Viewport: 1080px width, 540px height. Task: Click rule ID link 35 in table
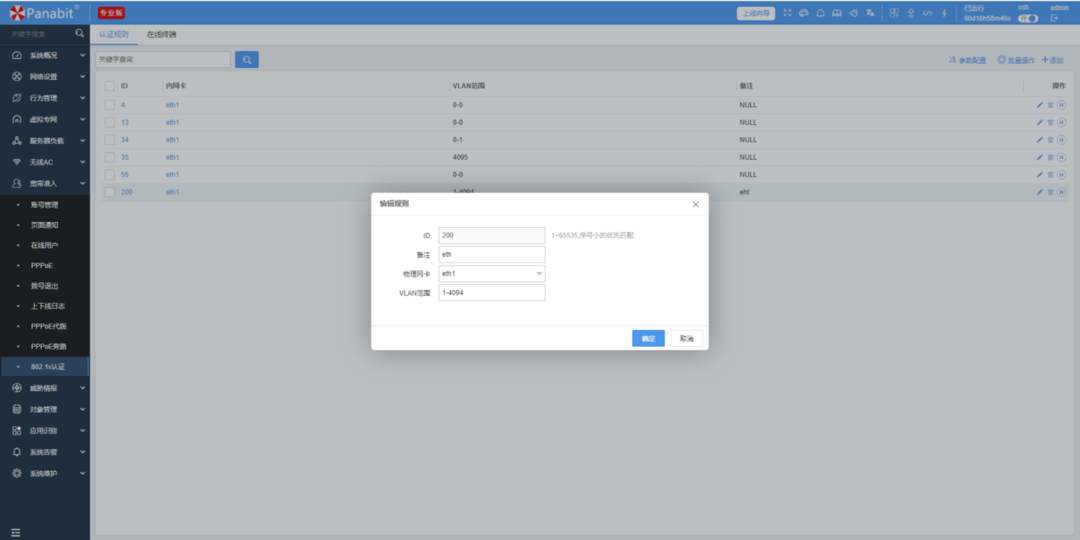[125, 157]
